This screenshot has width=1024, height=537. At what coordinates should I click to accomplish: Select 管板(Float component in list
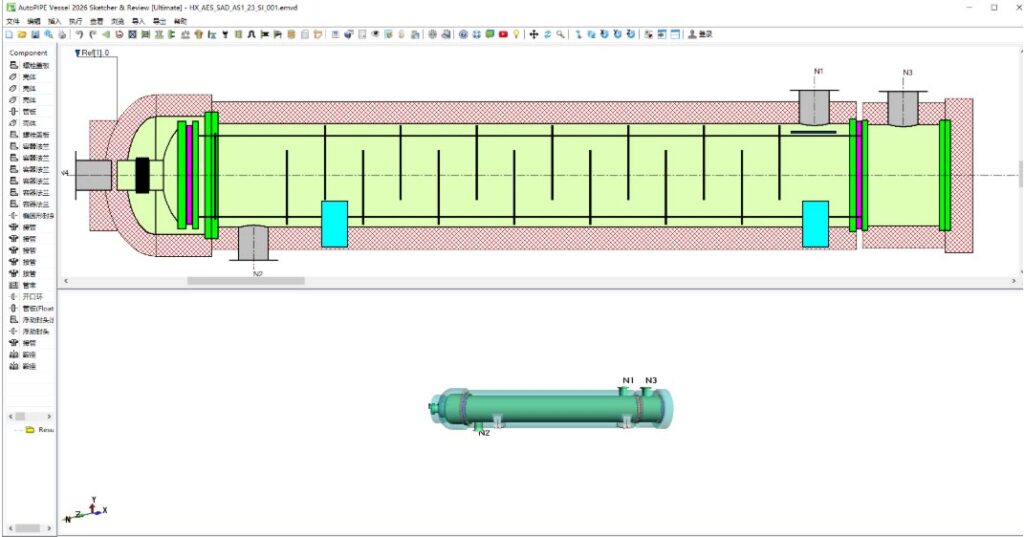31,308
